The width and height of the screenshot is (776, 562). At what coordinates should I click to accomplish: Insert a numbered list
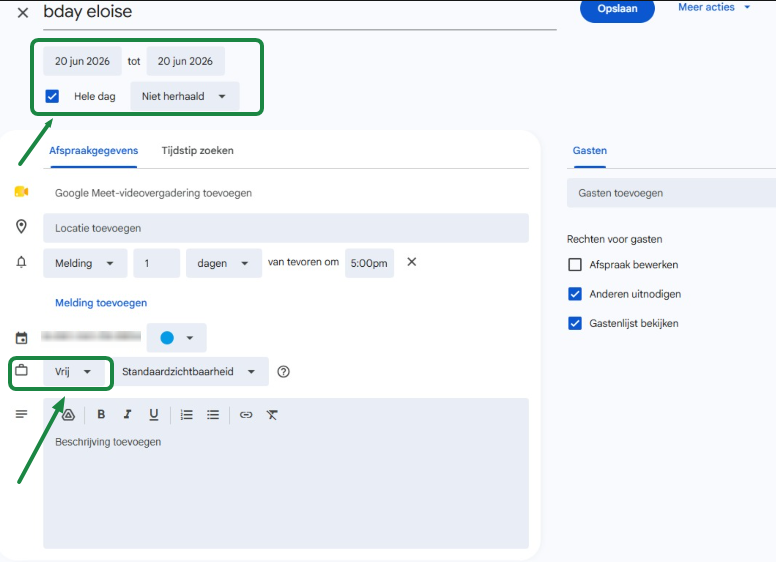point(187,415)
